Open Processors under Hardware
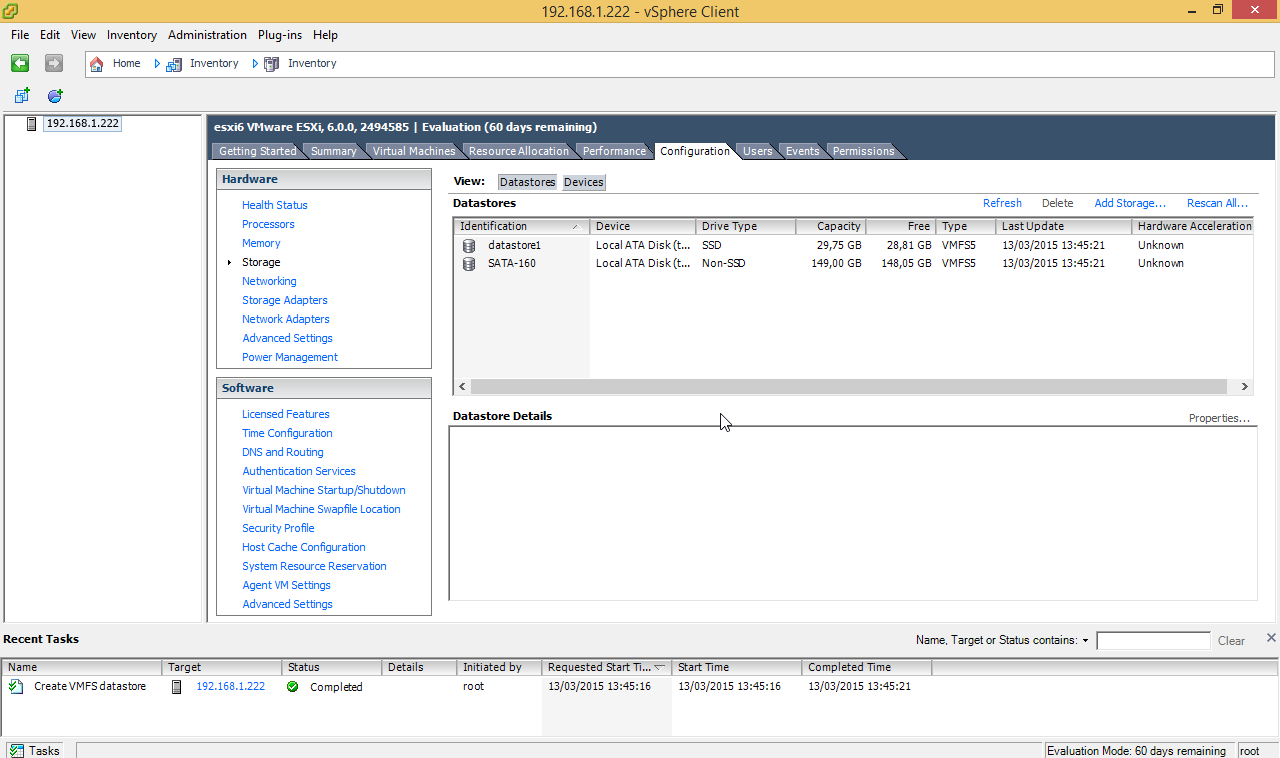The width and height of the screenshot is (1280, 758). click(268, 224)
